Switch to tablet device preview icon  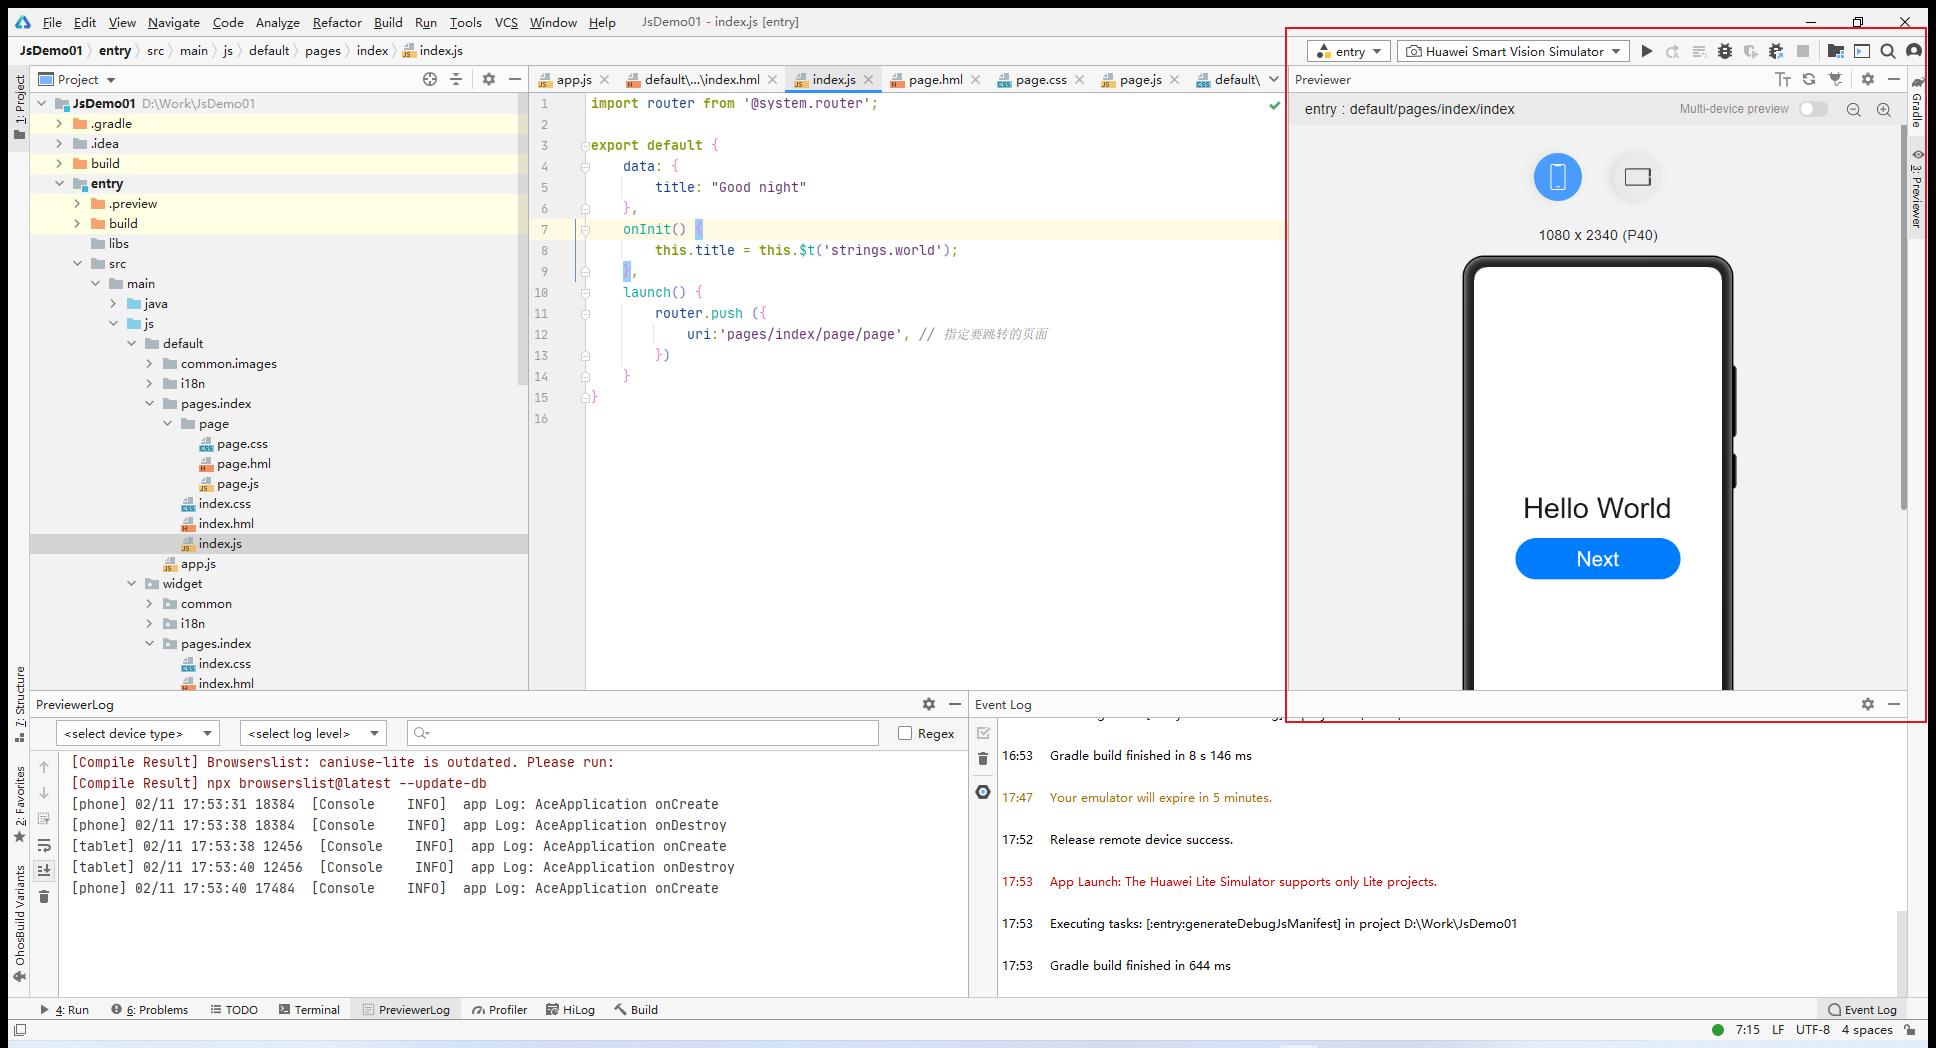(x=1637, y=177)
